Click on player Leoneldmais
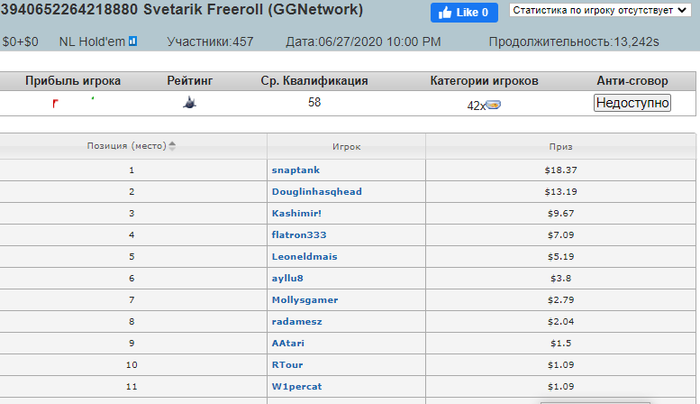This screenshot has width=700, height=404. 301,256
